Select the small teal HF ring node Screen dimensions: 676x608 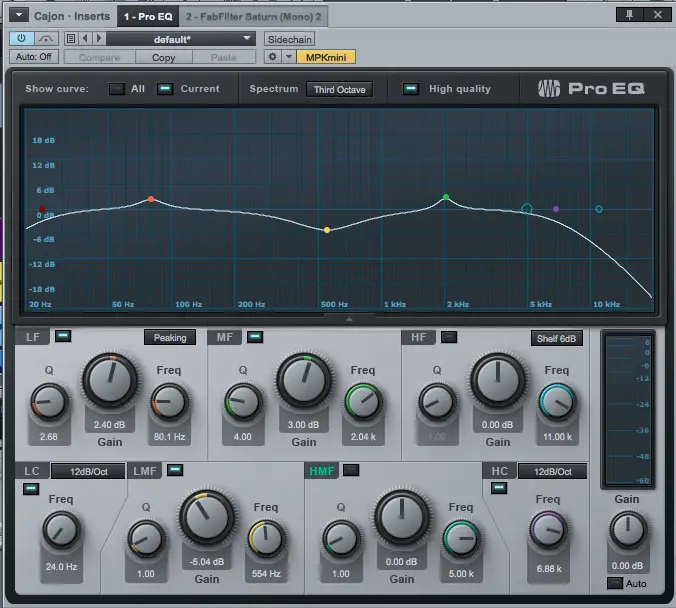pyautogui.click(x=599, y=209)
